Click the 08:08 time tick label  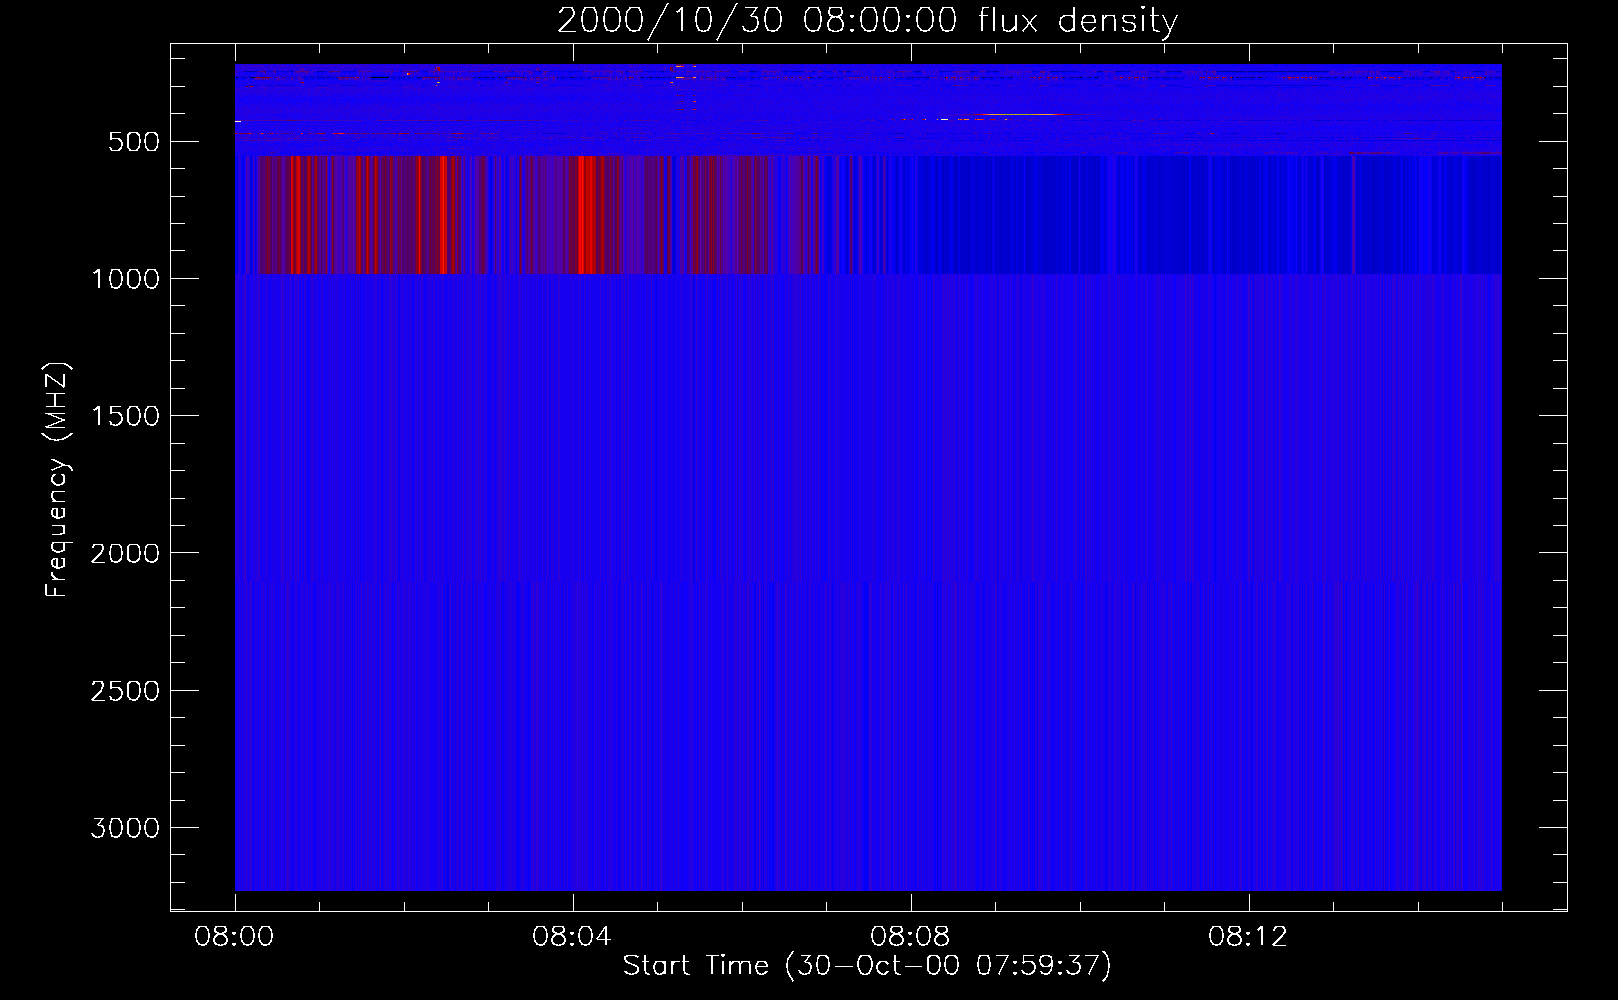coord(911,938)
